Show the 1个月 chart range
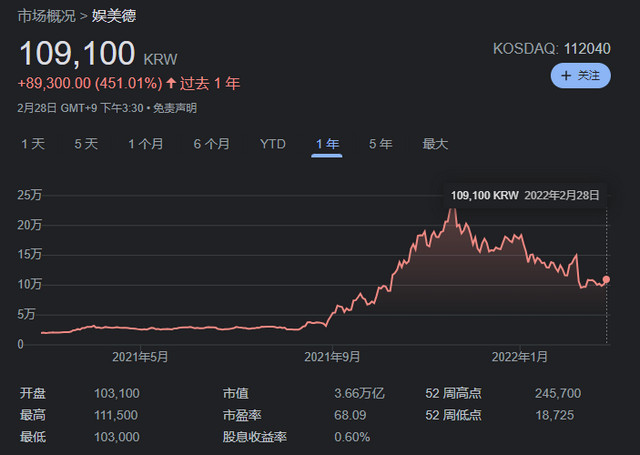 146,144
